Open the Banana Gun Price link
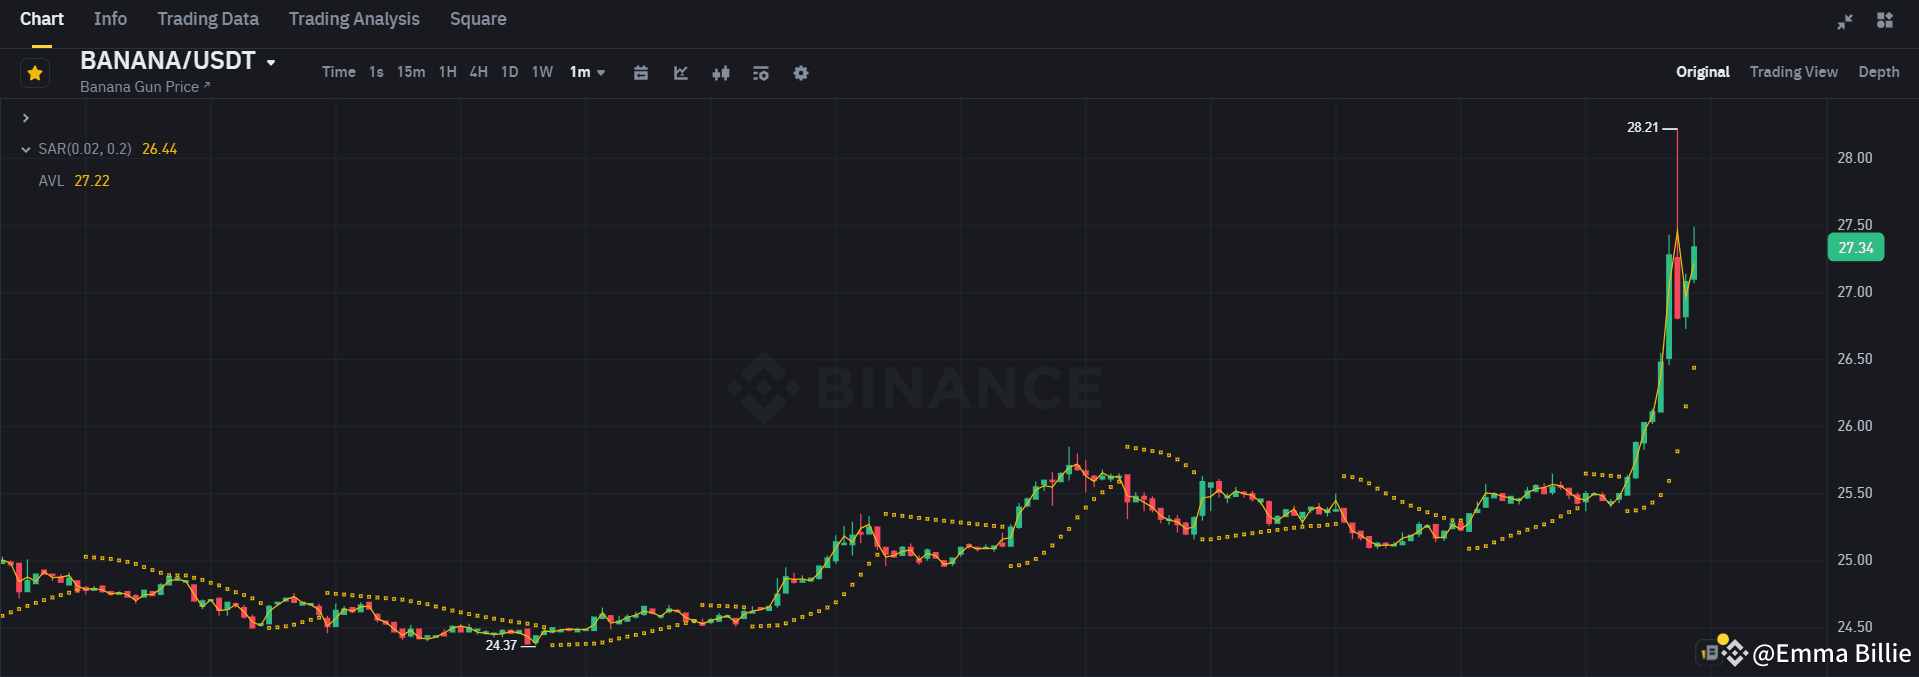The image size is (1919, 677). tap(144, 86)
